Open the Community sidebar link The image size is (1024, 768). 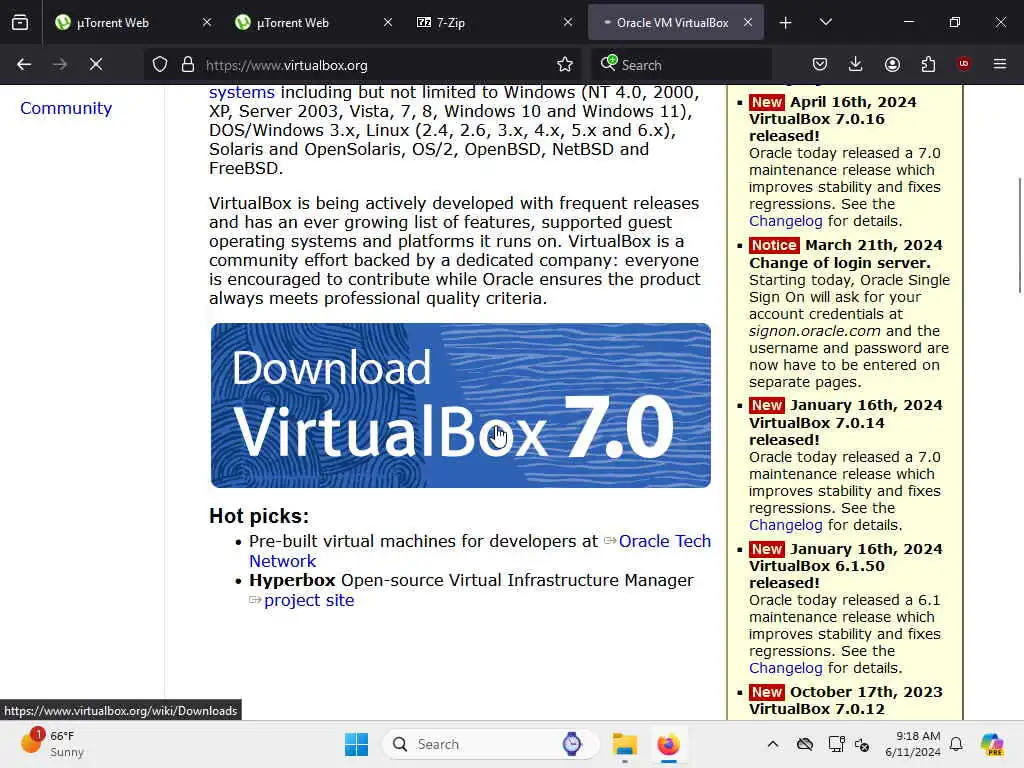tap(66, 108)
